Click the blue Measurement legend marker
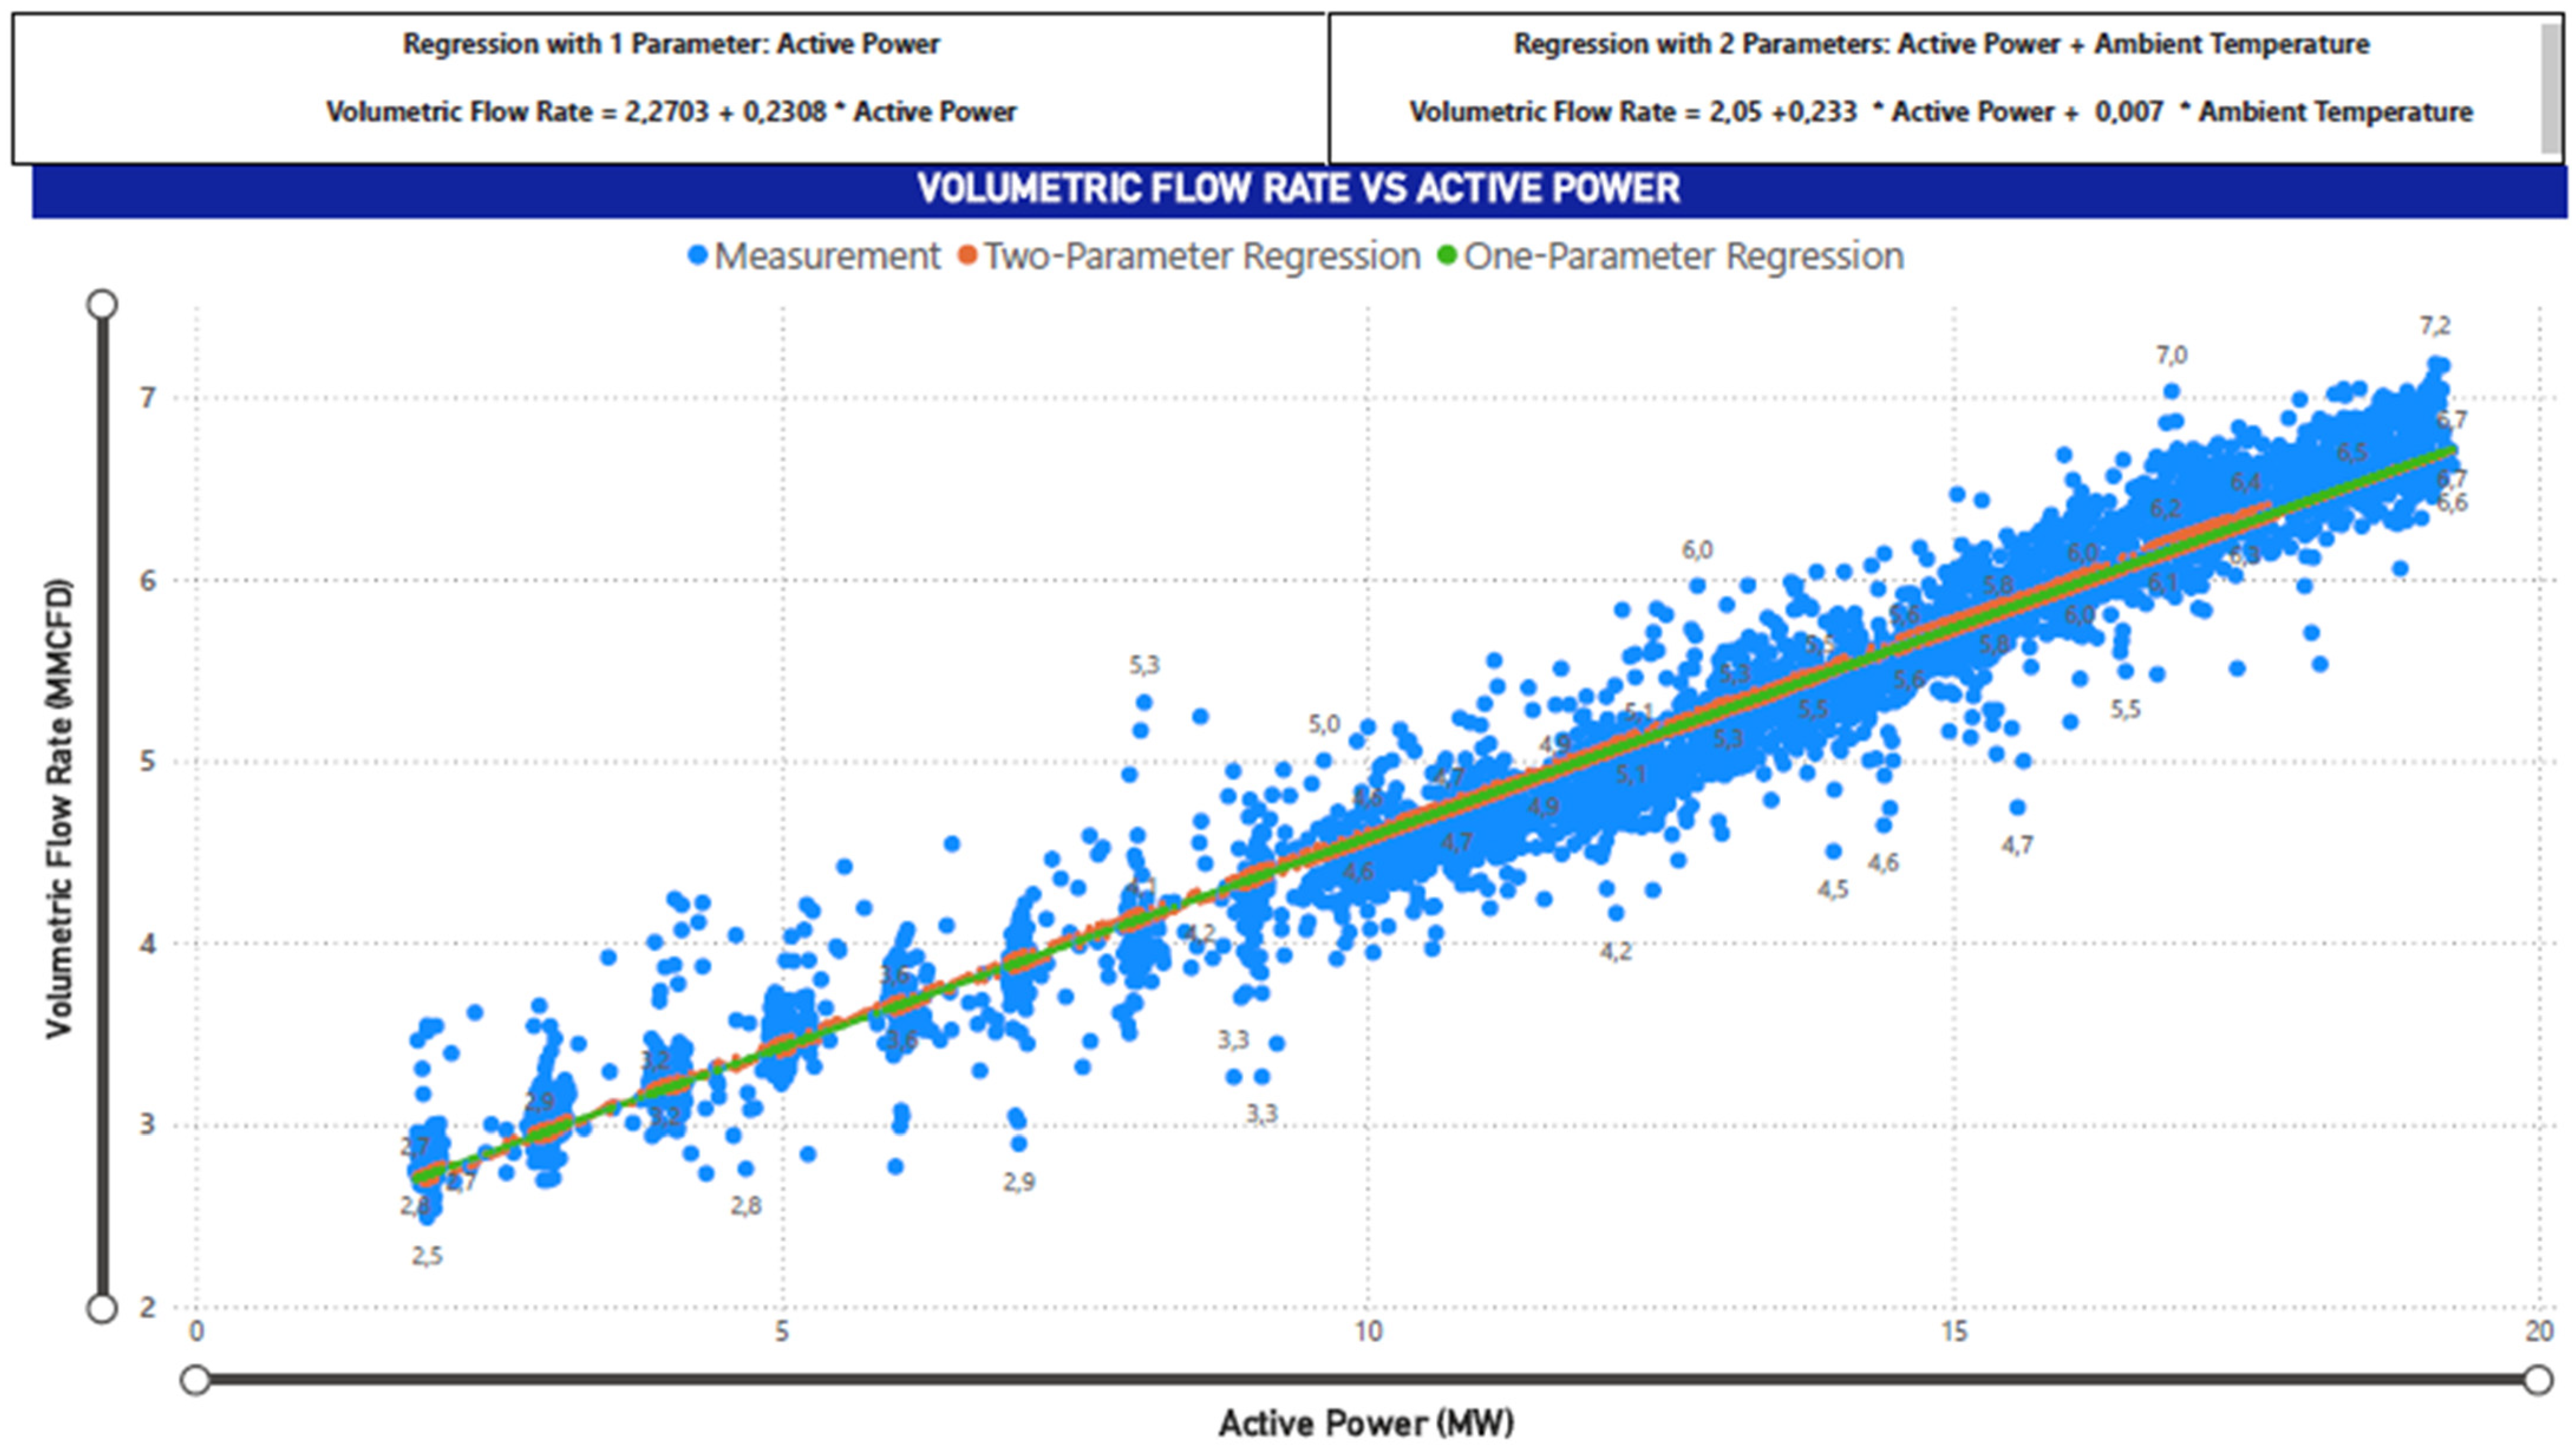The image size is (2576, 1449). tap(698, 256)
